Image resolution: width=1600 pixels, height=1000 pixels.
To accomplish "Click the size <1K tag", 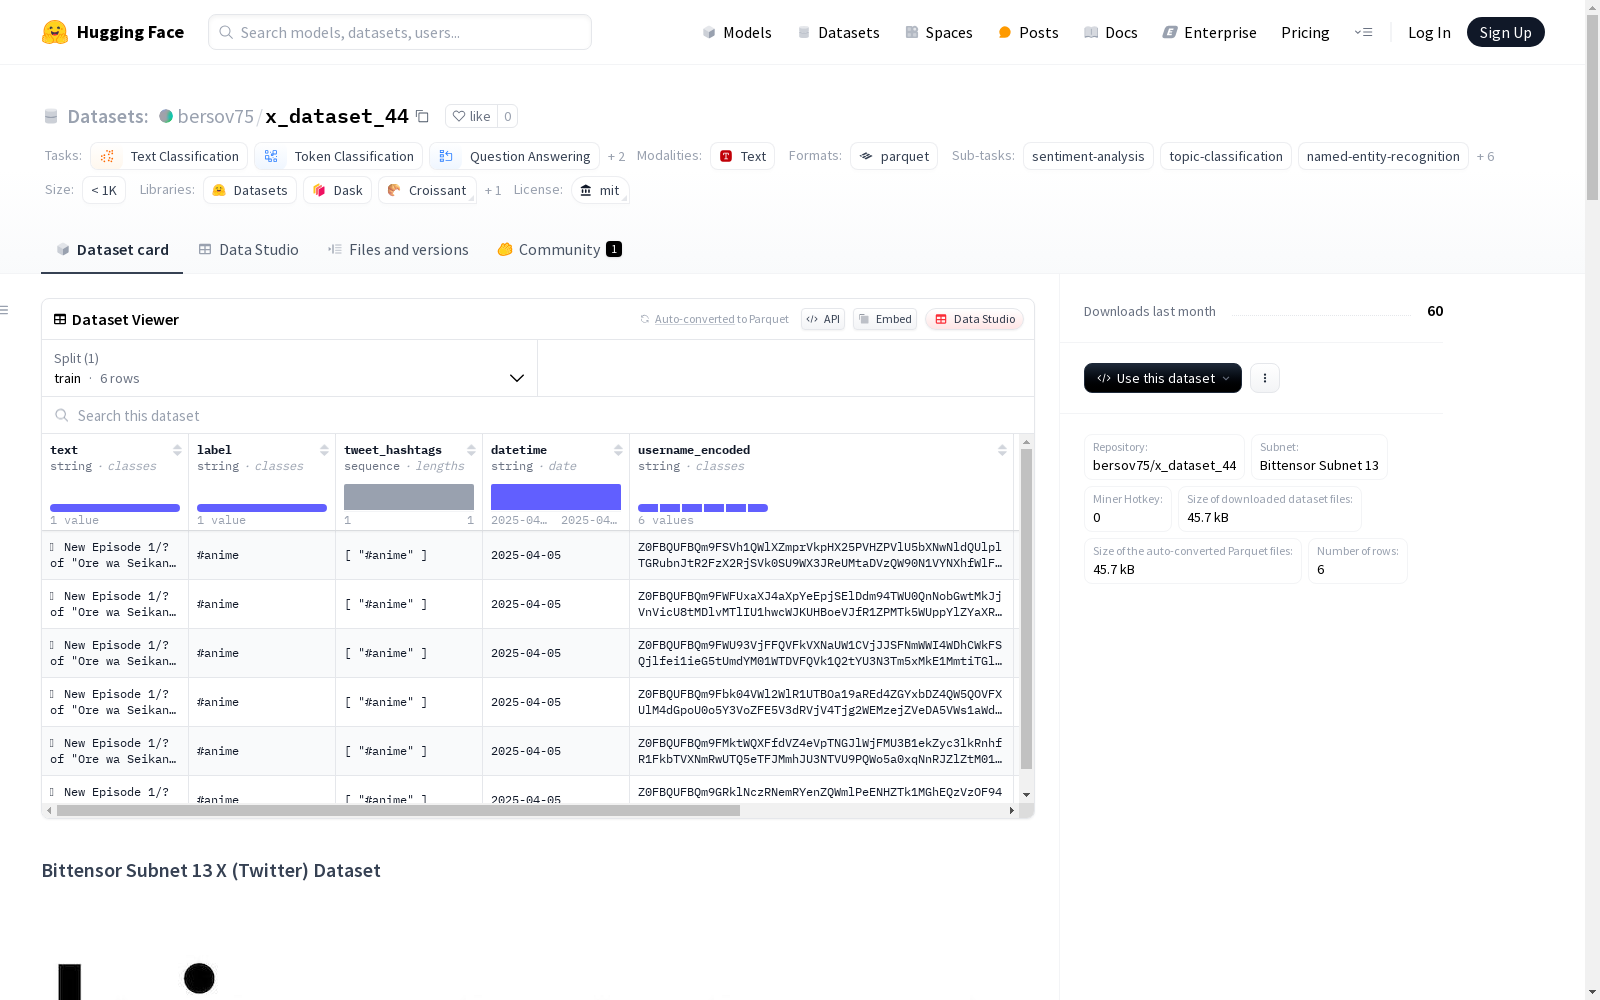I will 104,190.
